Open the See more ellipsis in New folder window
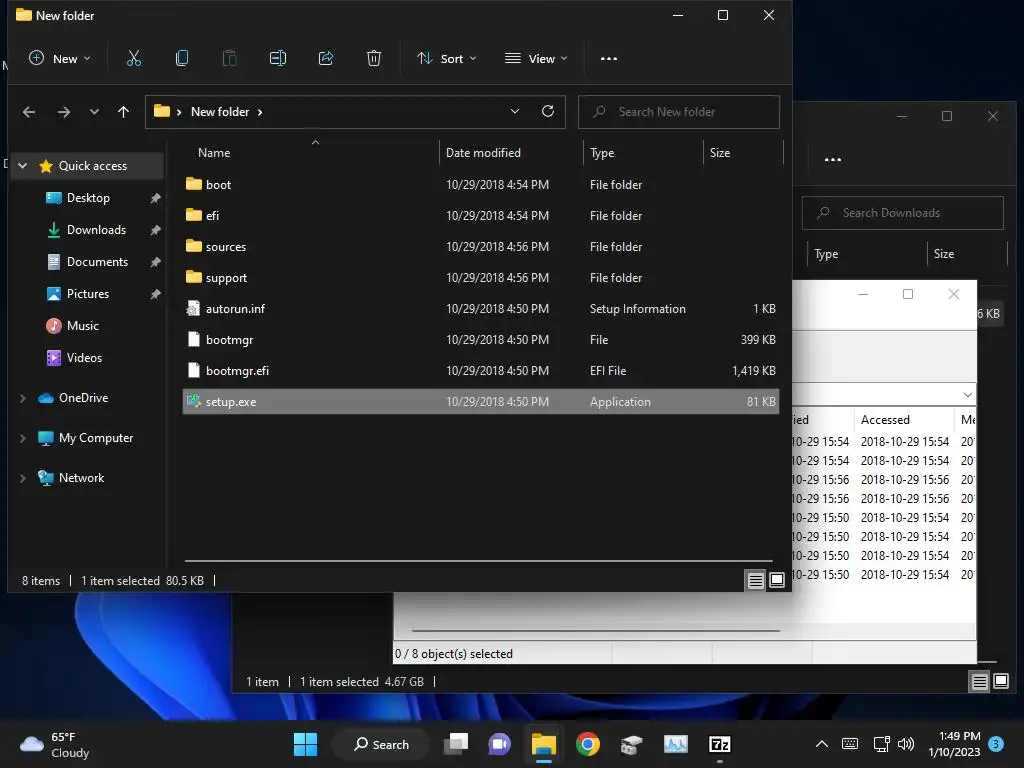1024x768 pixels. (x=609, y=59)
